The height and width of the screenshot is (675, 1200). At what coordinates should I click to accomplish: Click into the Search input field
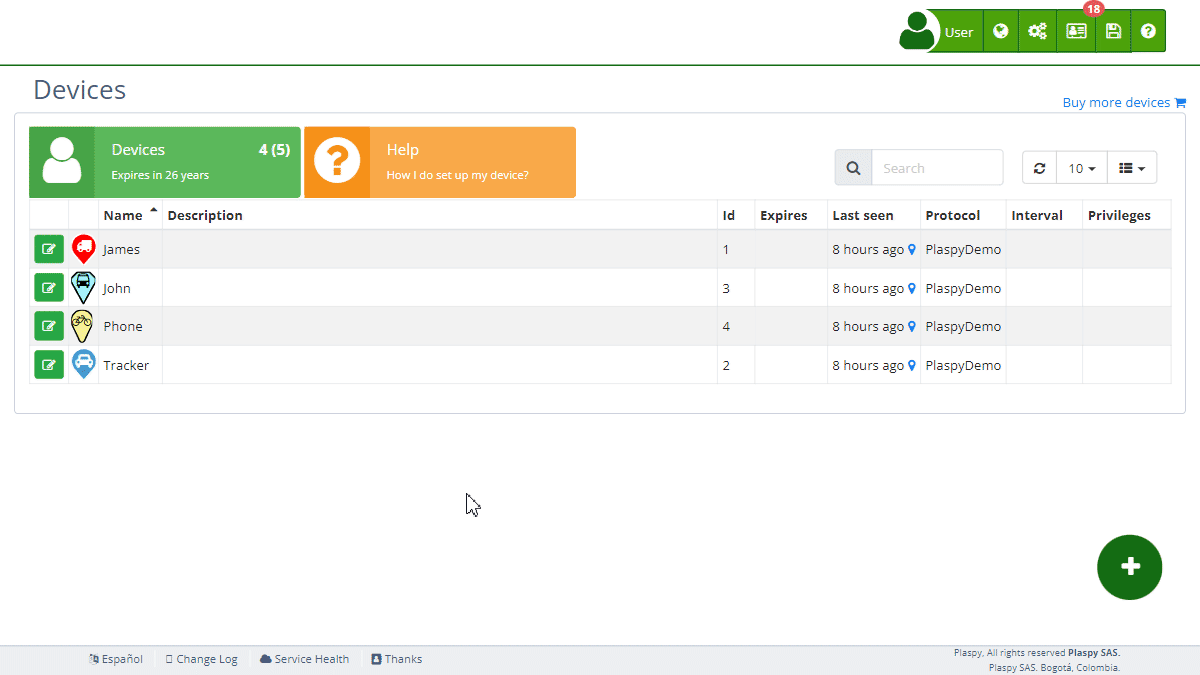[936, 168]
